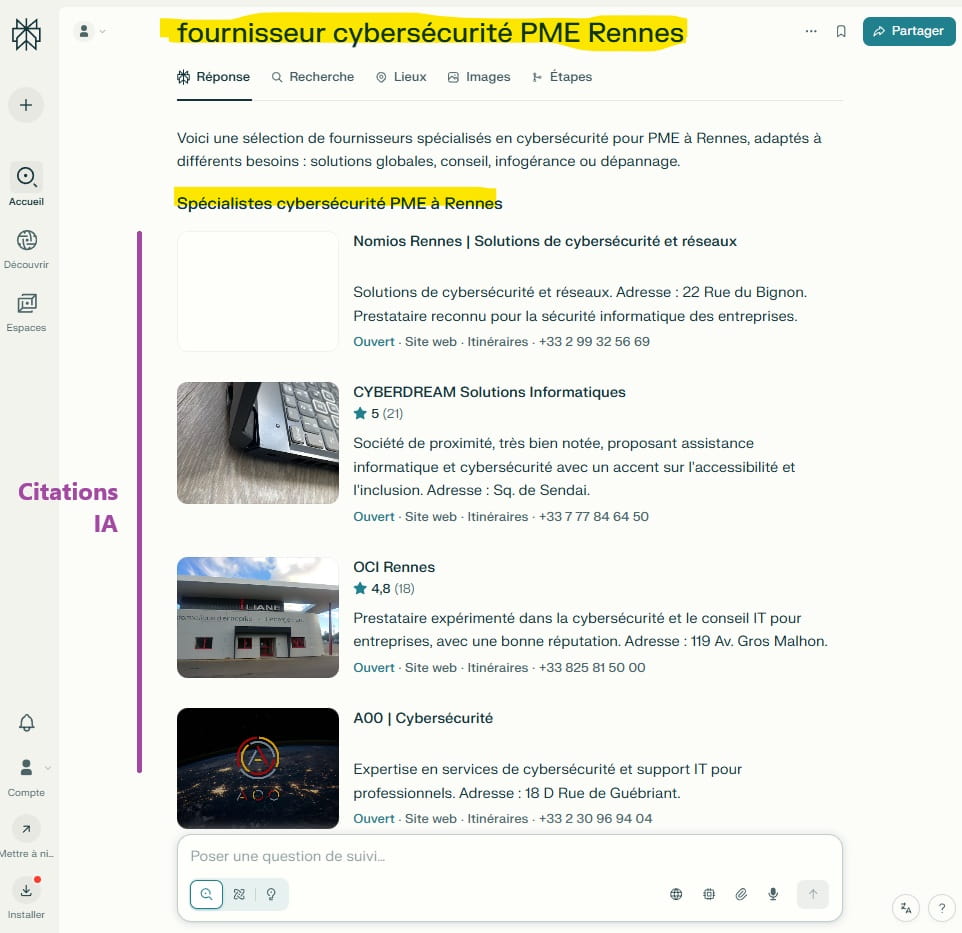962x933 pixels.
Task: Open the three-dots more options menu
Action: point(811,31)
